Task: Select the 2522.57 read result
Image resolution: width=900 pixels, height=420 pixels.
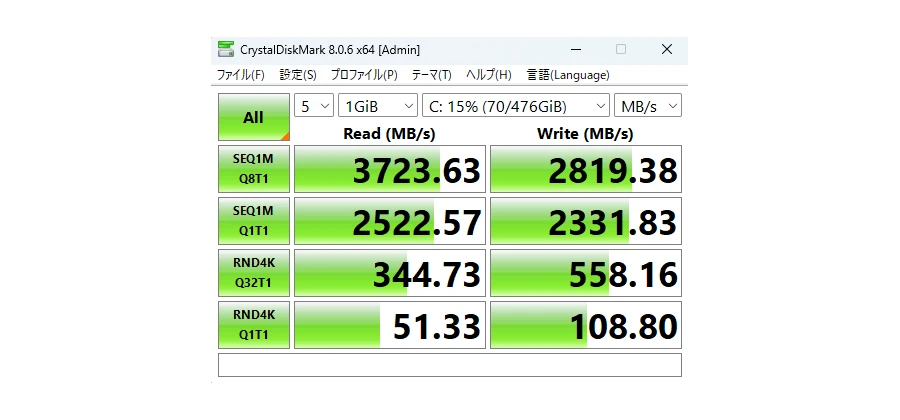Action: click(390, 221)
